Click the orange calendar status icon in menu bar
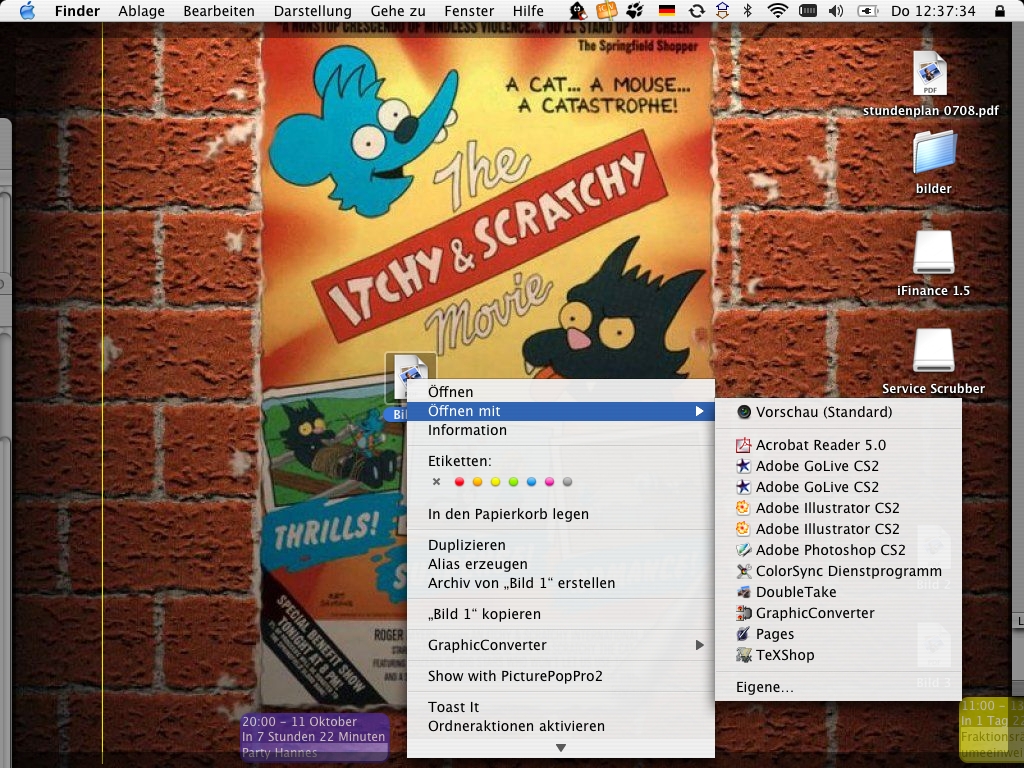The width and height of the screenshot is (1024, 768). [x=607, y=10]
